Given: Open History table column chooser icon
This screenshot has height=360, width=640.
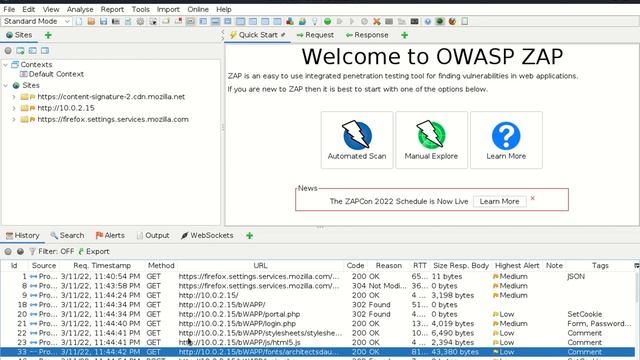Looking at the screenshot, I should tap(636, 265).
